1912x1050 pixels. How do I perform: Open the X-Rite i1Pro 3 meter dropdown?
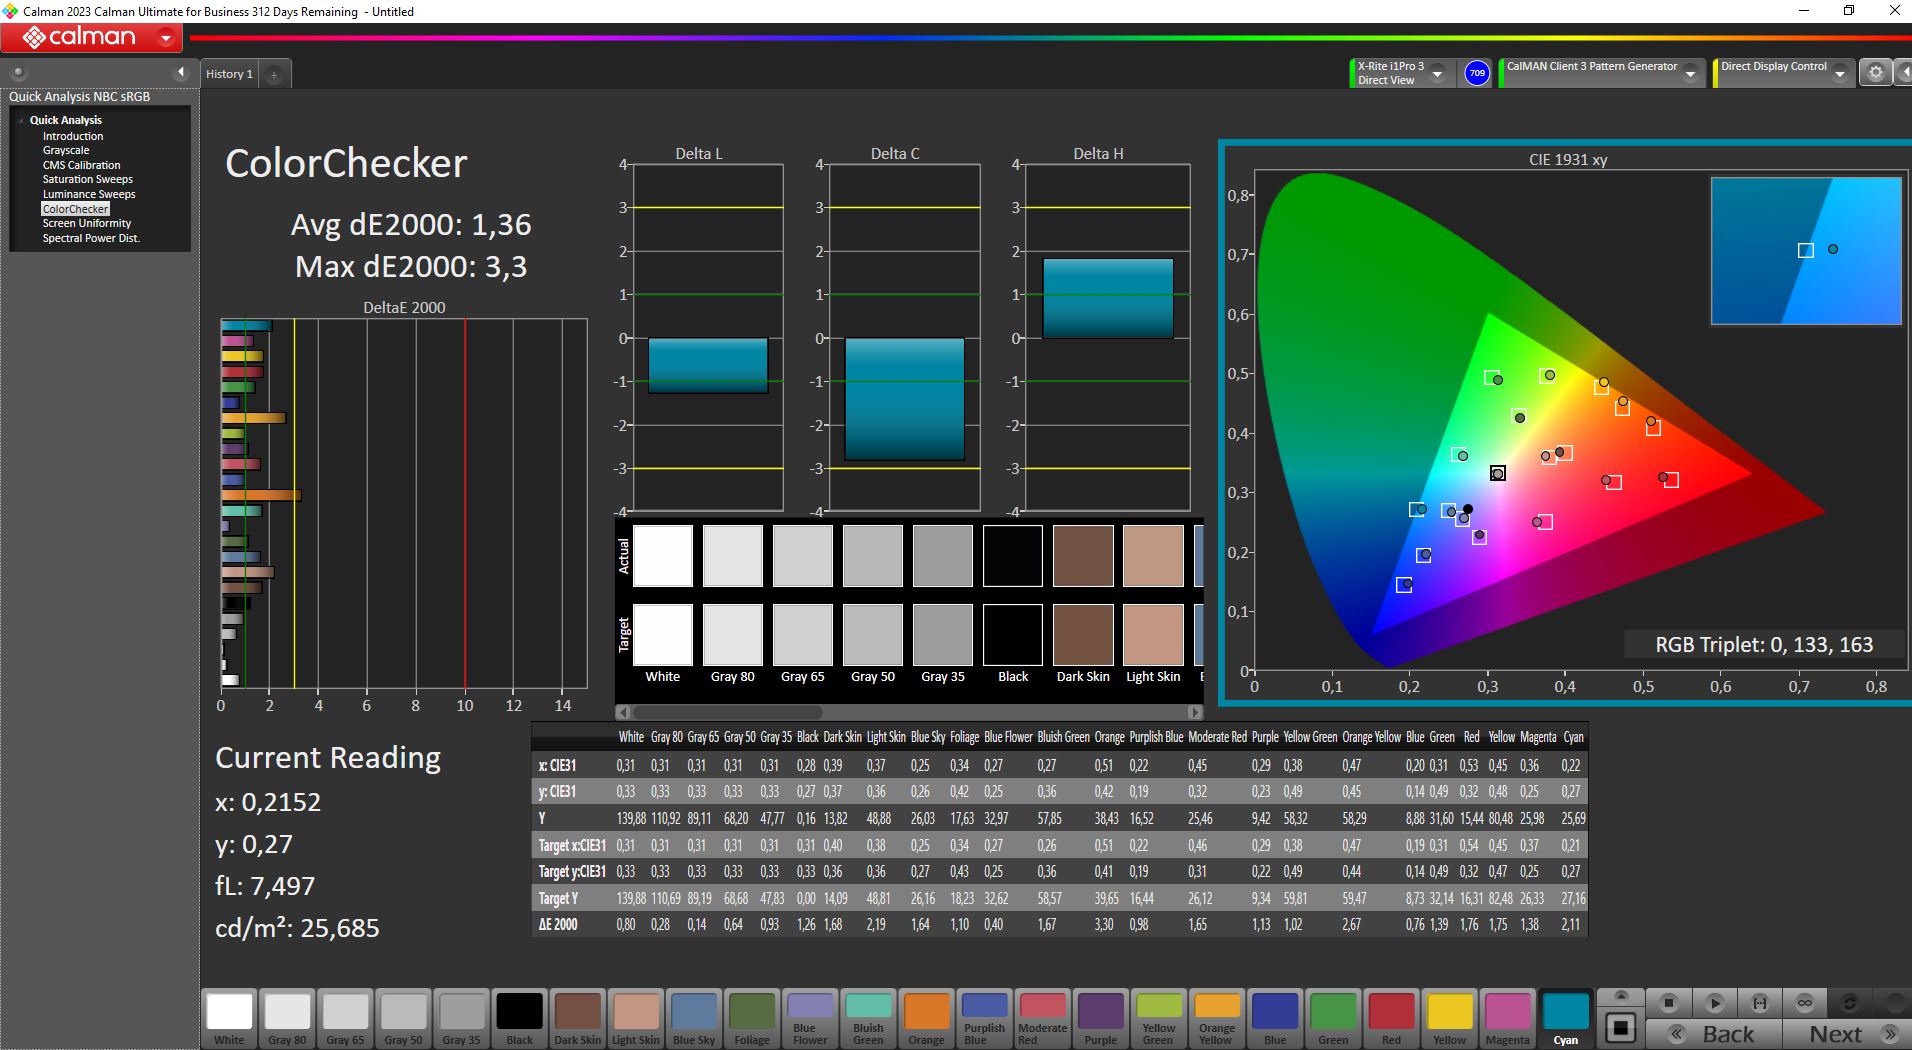1437,74
